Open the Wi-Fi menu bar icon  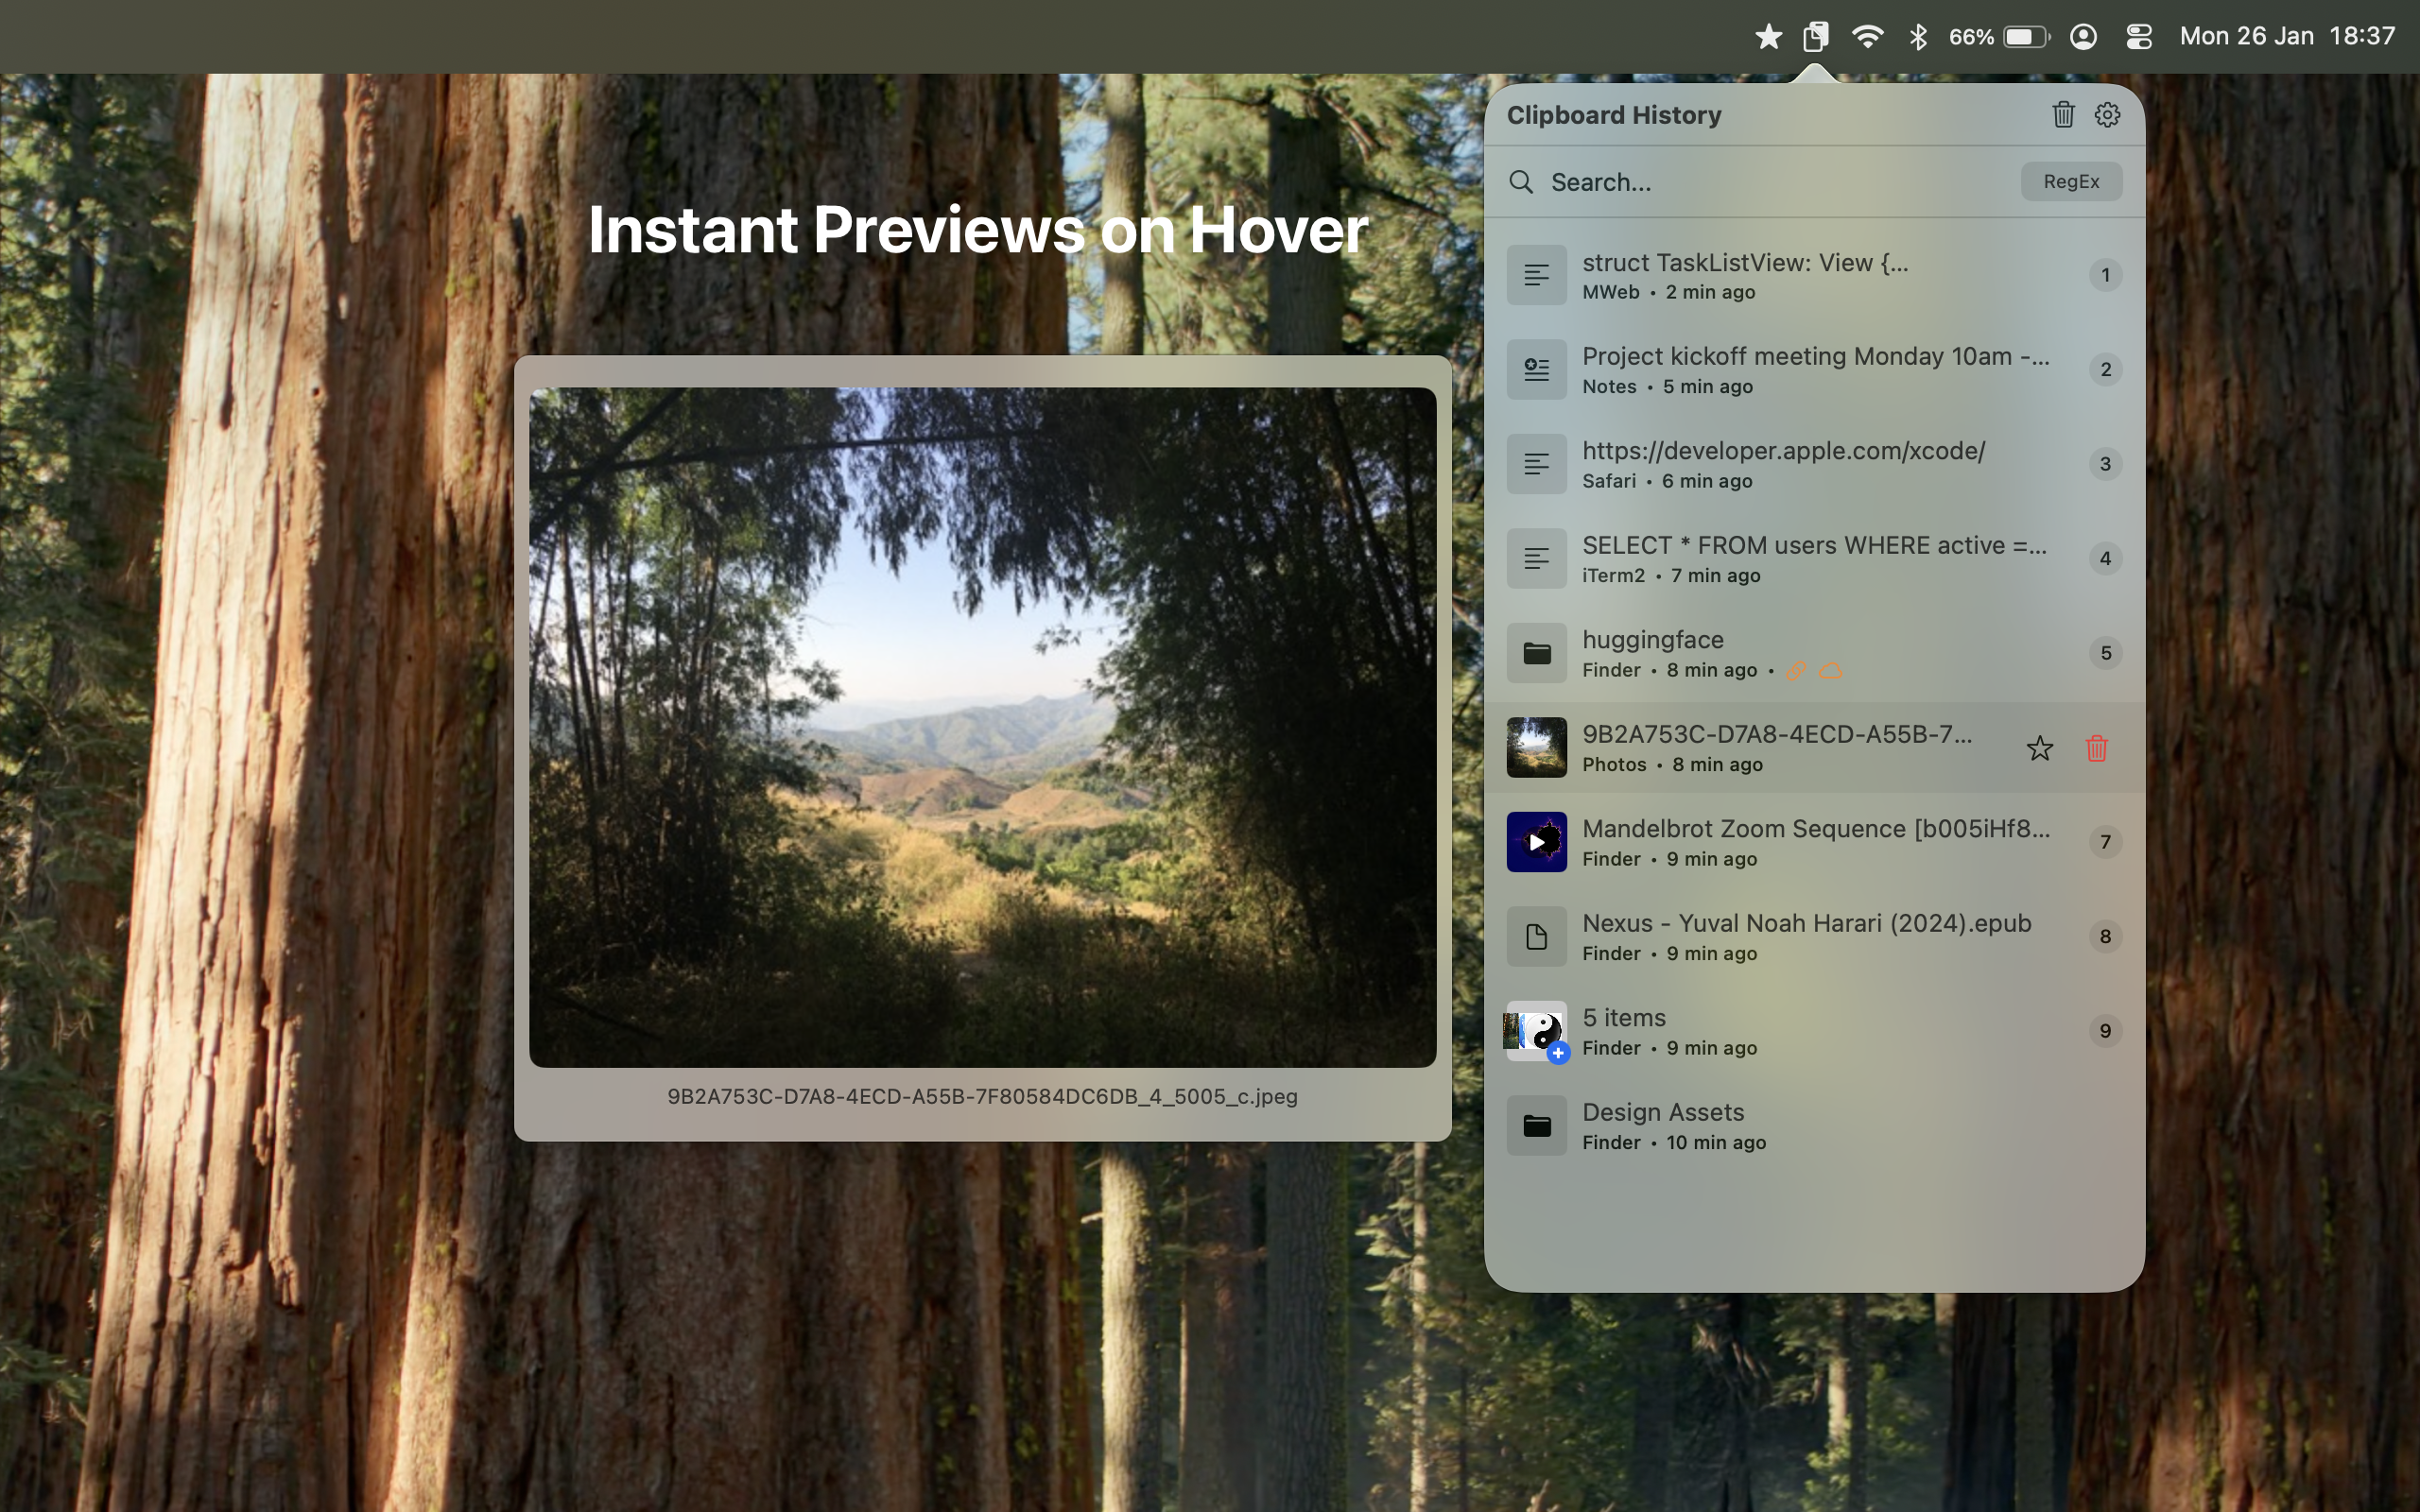[1867, 36]
